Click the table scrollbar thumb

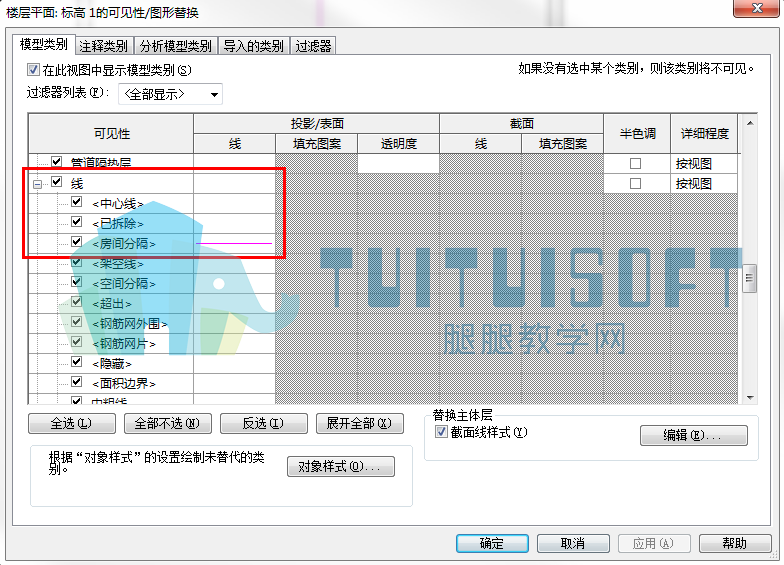coord(749,278)
